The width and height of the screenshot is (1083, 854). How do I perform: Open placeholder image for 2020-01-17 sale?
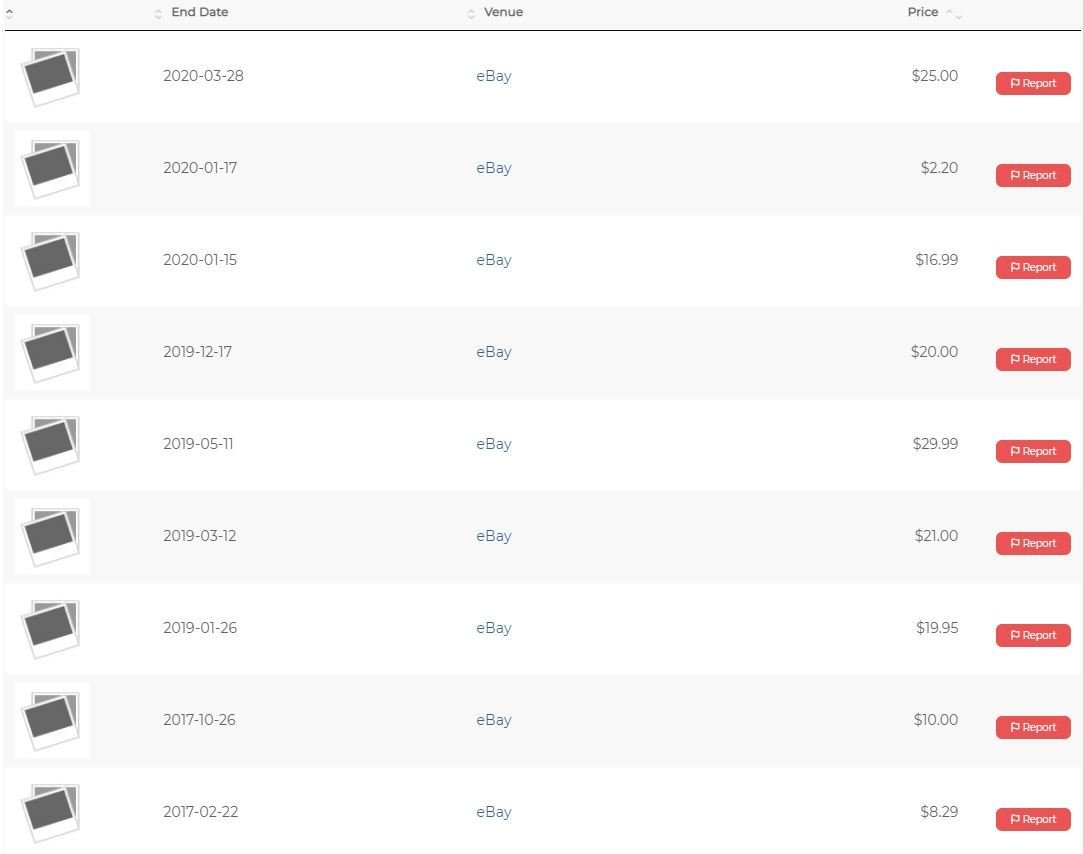[51, 168]
